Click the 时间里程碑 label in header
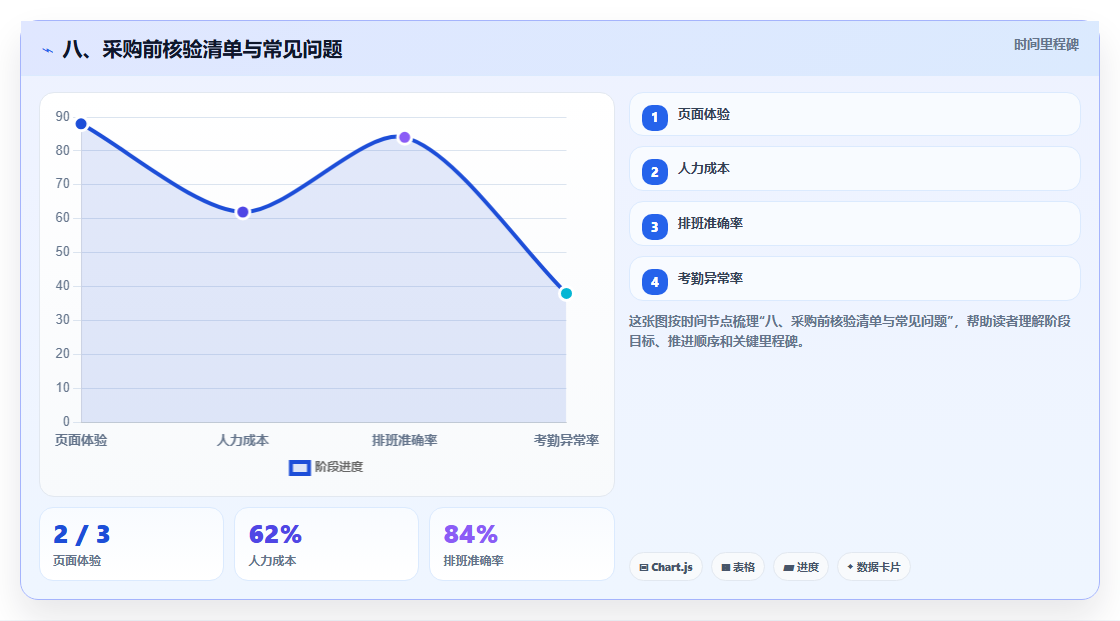This screenshot has width=1120, height=621. 1046,44
